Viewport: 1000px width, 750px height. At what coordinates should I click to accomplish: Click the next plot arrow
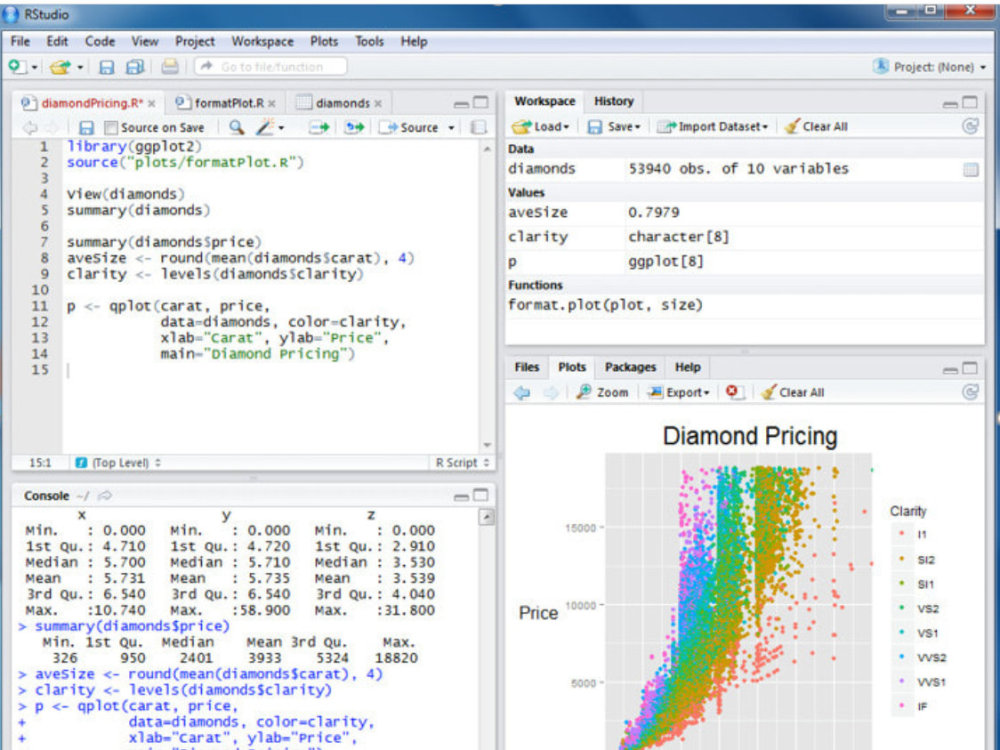550,392
